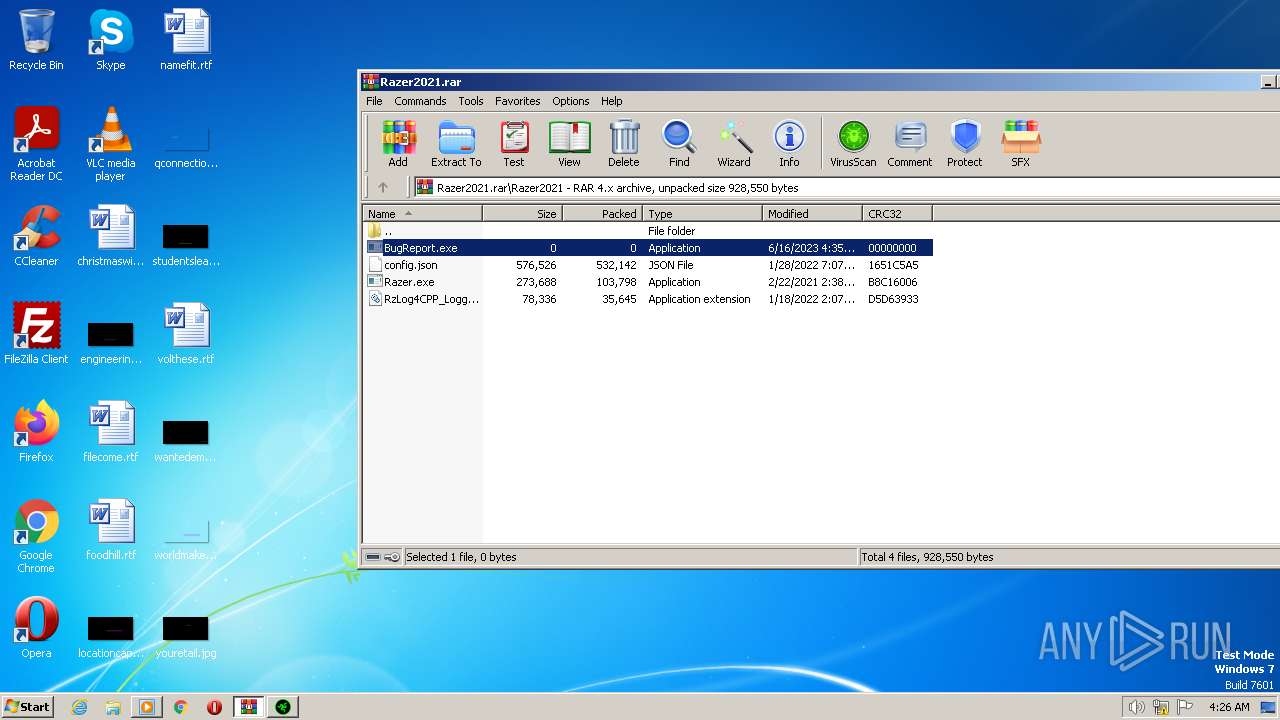The width and height of the screenshot is (1280, 720).
Task: Select BugReport.exe in the file list
Action: tap(647, 248)
